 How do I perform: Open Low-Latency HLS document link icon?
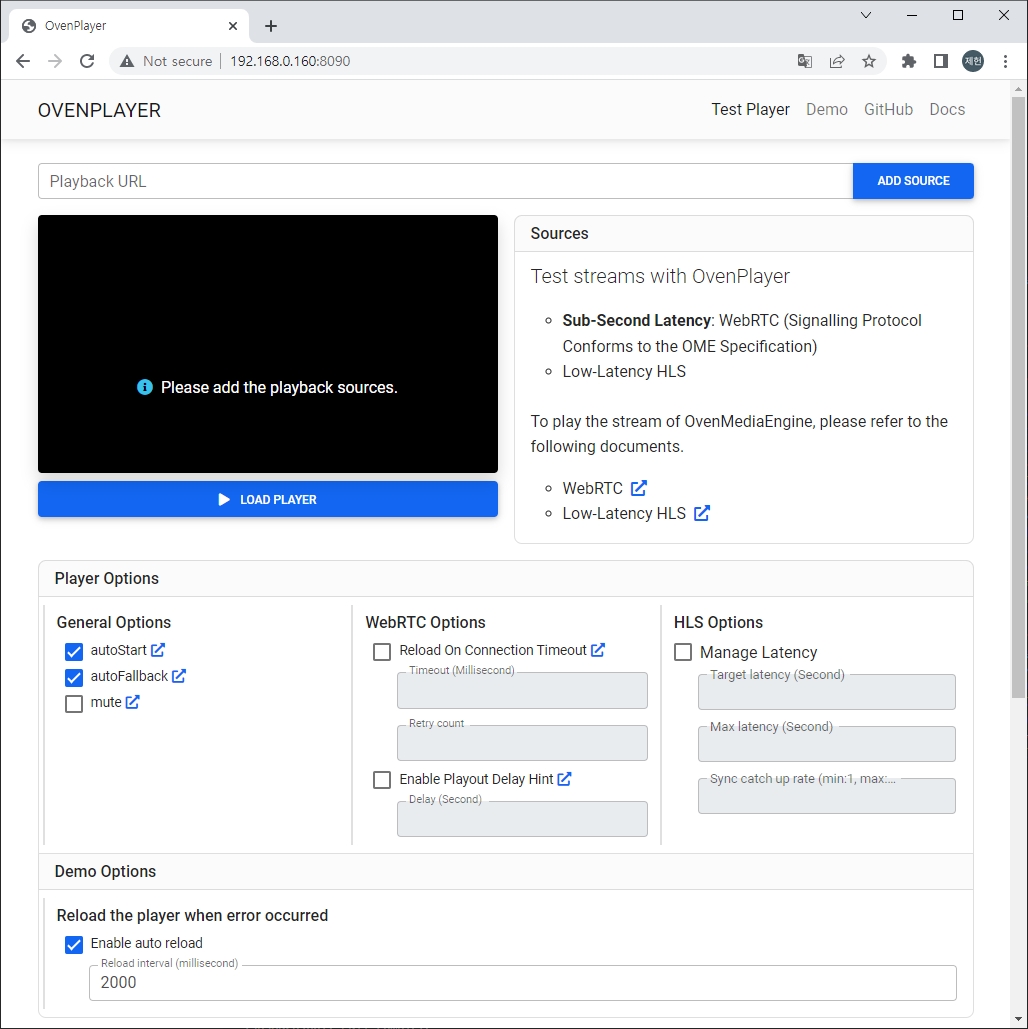[x=702, y=513]
